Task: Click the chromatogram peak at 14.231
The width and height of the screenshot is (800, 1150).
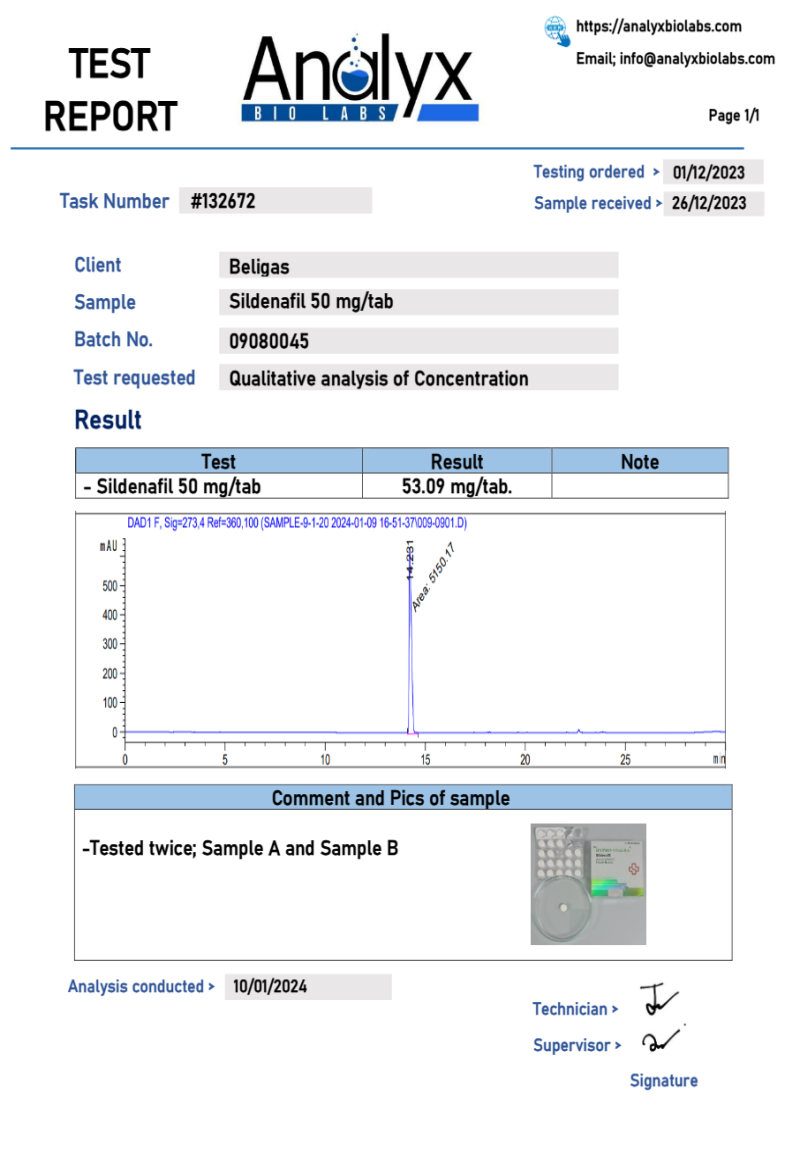Action: click(410, 600)
